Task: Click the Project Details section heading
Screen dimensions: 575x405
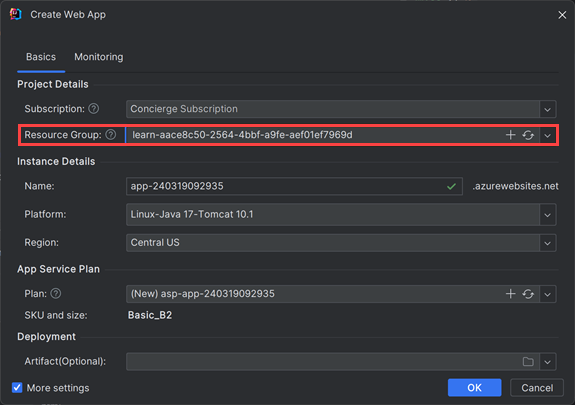Action: click(53, 84)
